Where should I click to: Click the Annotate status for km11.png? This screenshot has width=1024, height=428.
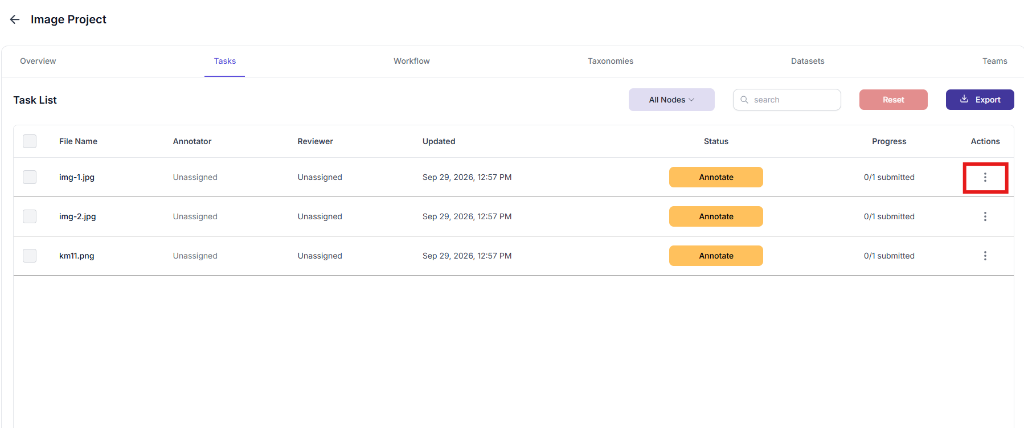716,256
